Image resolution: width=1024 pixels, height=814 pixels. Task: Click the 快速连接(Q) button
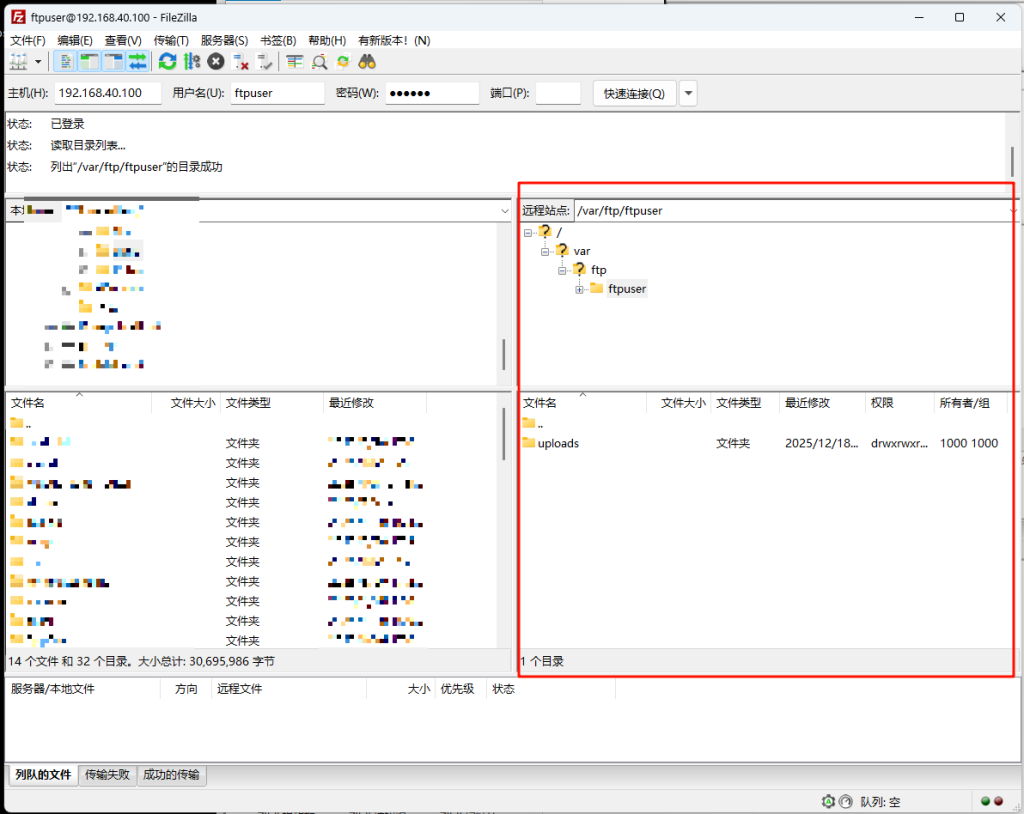[x=633, y=93]
